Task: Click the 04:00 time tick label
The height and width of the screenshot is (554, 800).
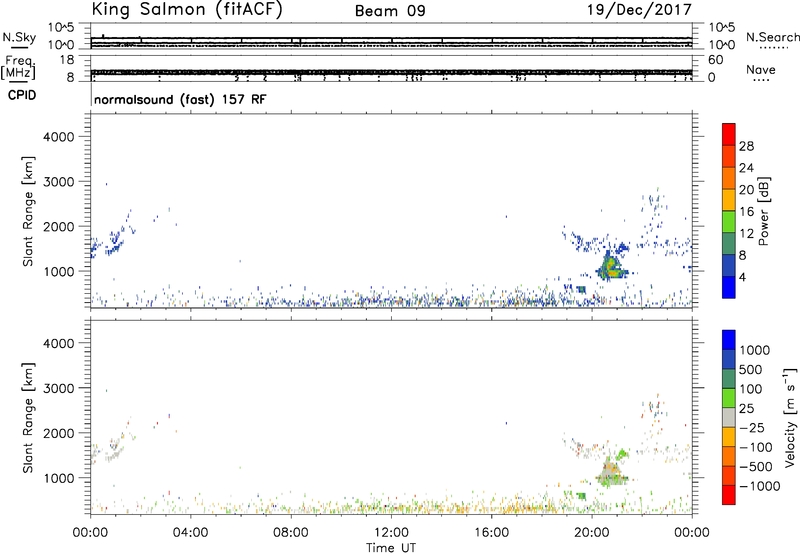Action: pyautogui.click(x=190, y=533)
